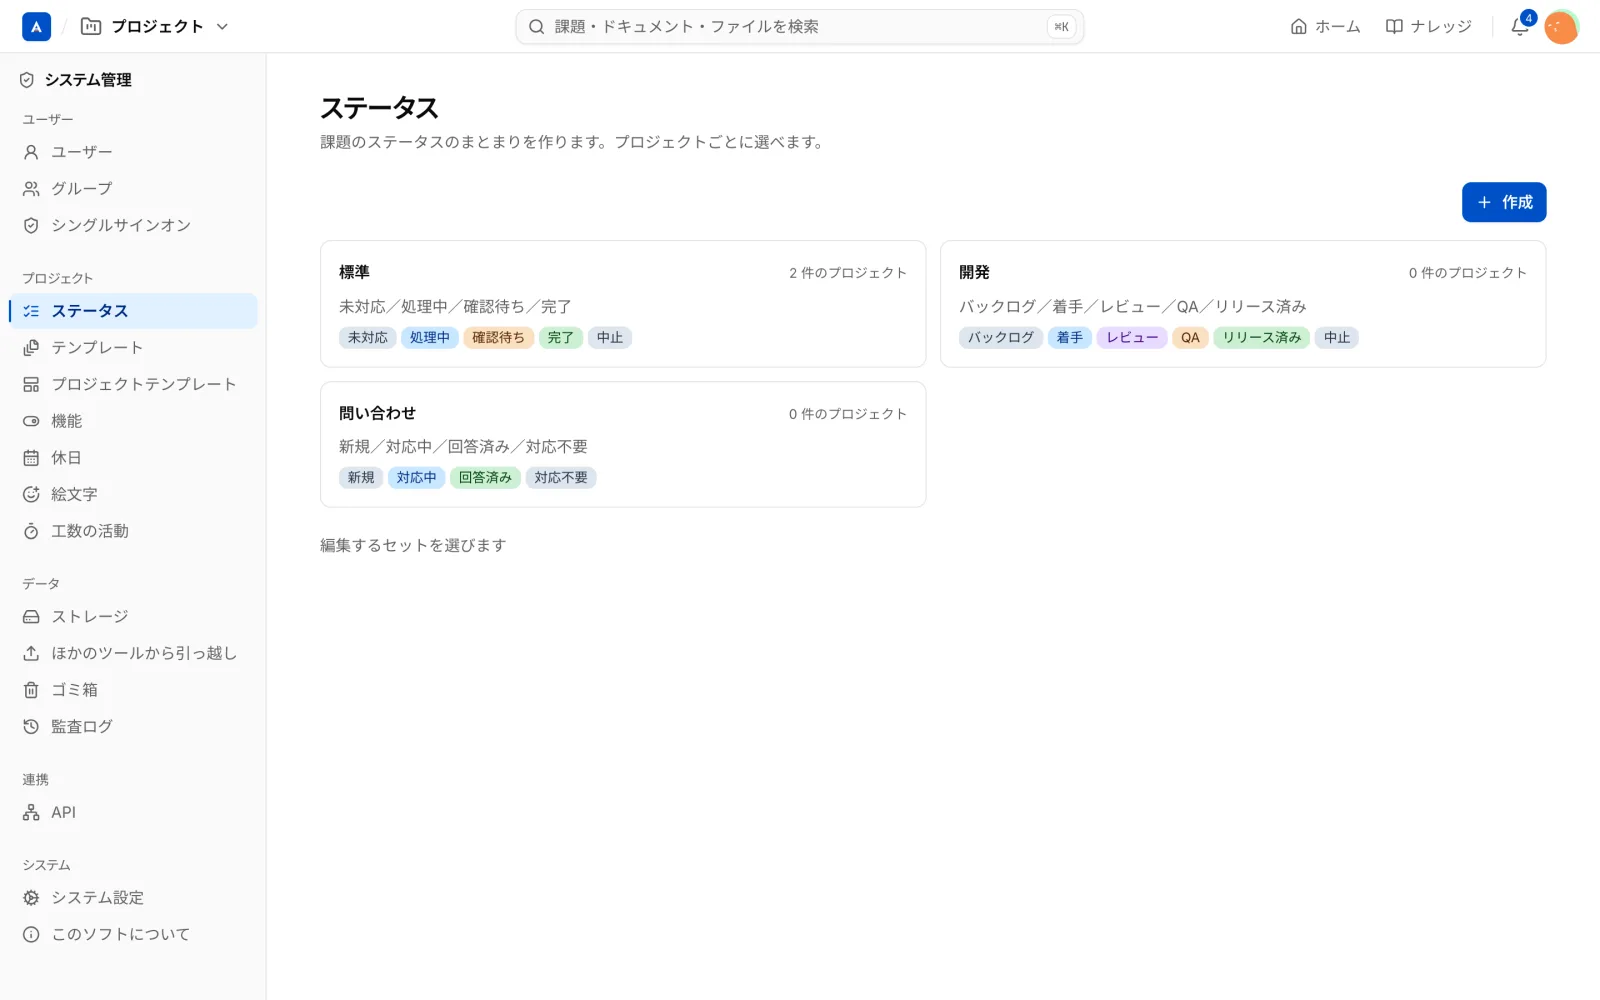This screenshot has height=1000, width=1600.
Task: Click the システム設定 gear icon
Action: coord(31,898)
